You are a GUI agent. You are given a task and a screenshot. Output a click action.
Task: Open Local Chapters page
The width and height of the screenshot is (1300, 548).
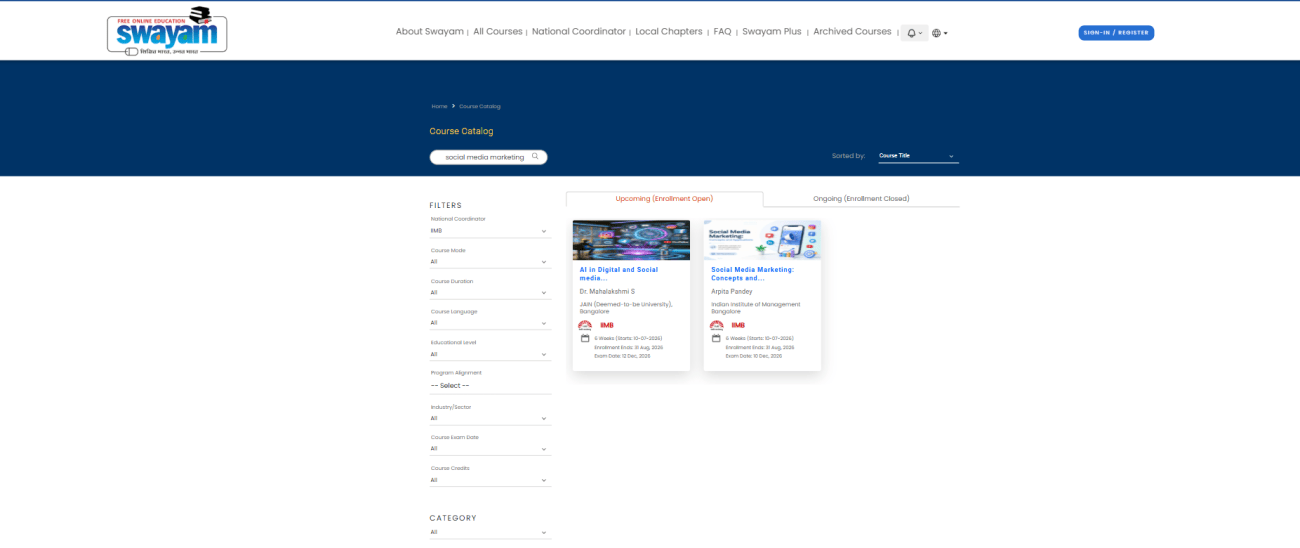tap(669, 32)
